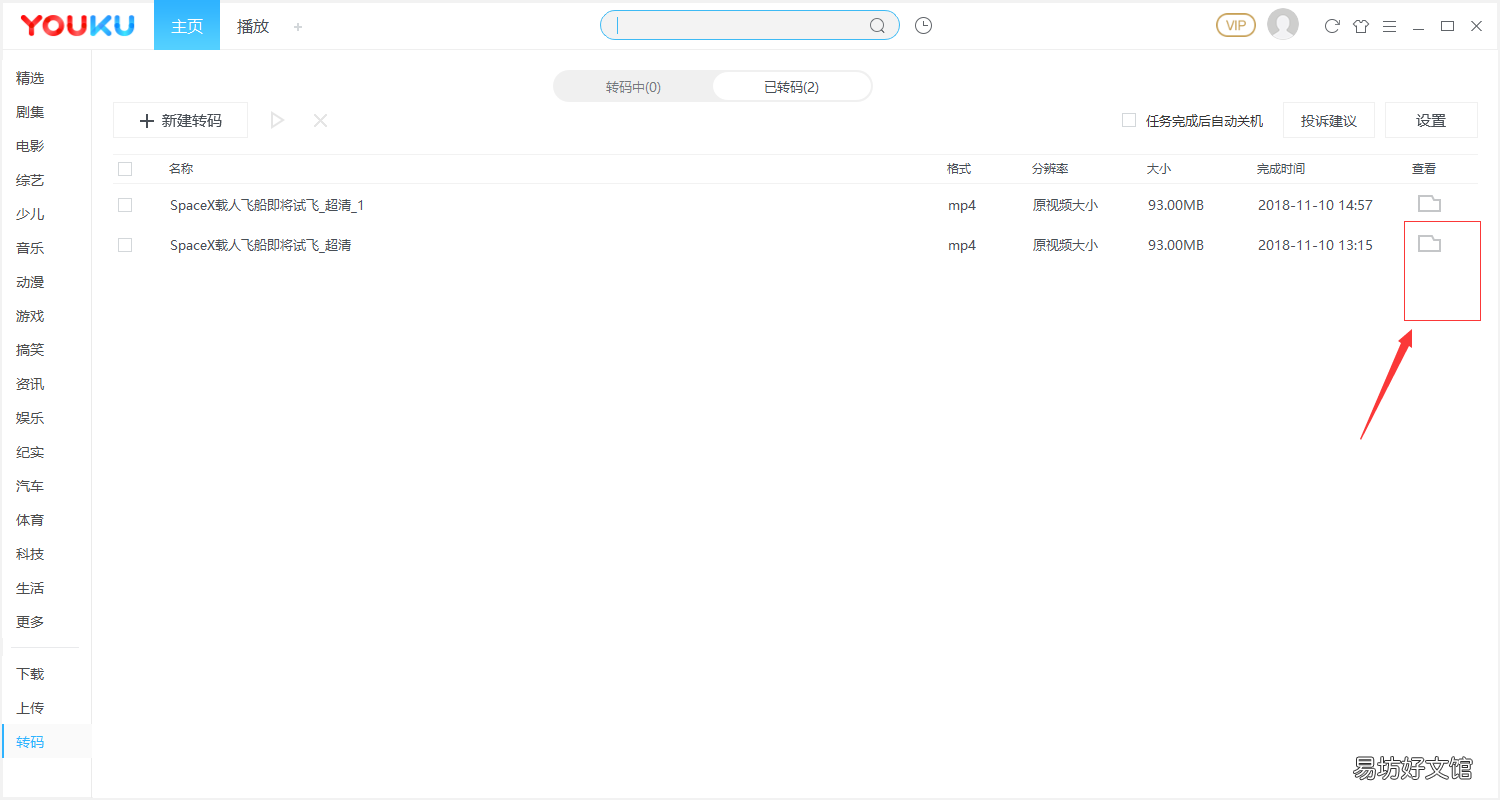The height and width of the screenshot is (800, 1500).
Task: Click the 2018-11-10 13:15 completion time
Action: pyautogui.click(x=1315, y=245)
